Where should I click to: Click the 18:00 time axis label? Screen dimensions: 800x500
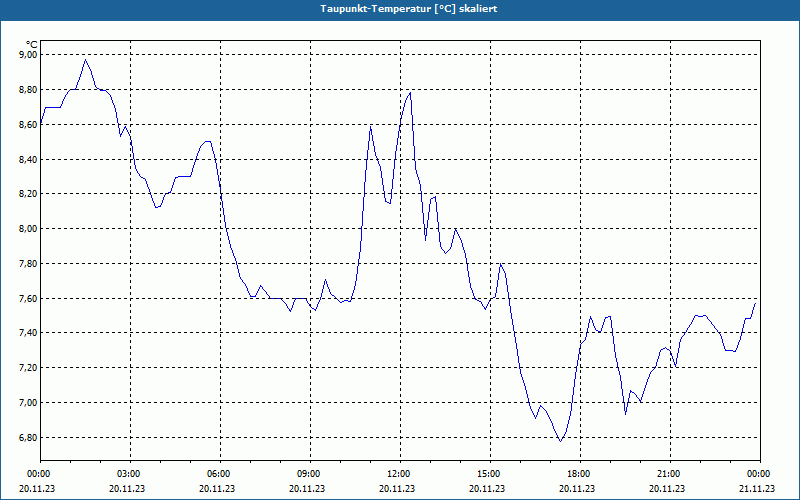tap(581, 473)
